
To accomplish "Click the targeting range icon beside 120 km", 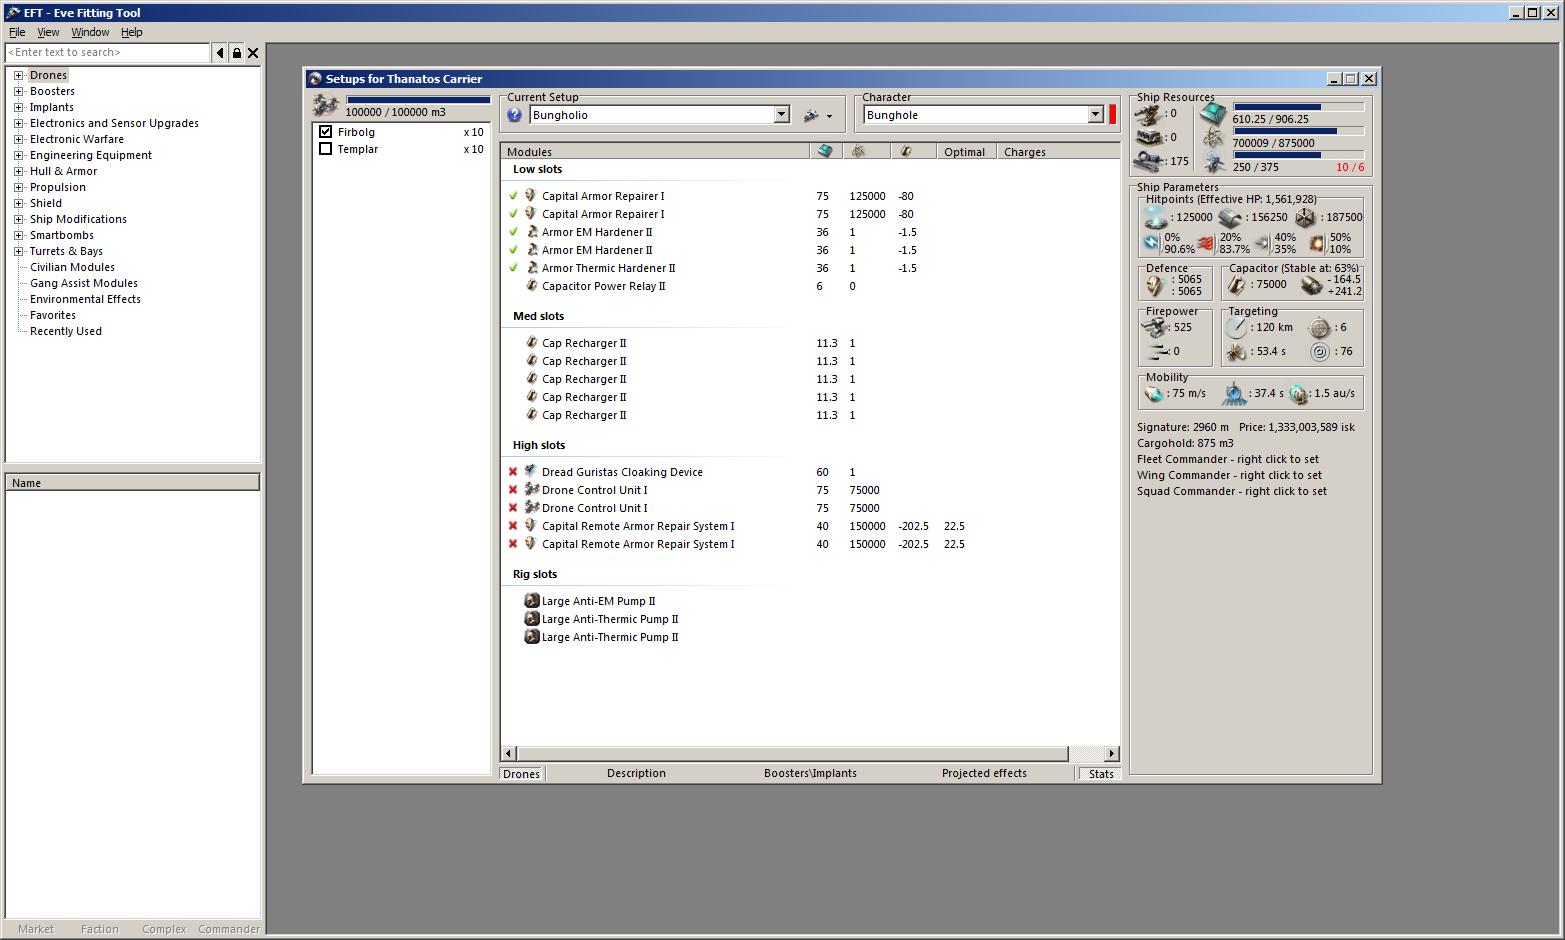I will (1237, 327).
